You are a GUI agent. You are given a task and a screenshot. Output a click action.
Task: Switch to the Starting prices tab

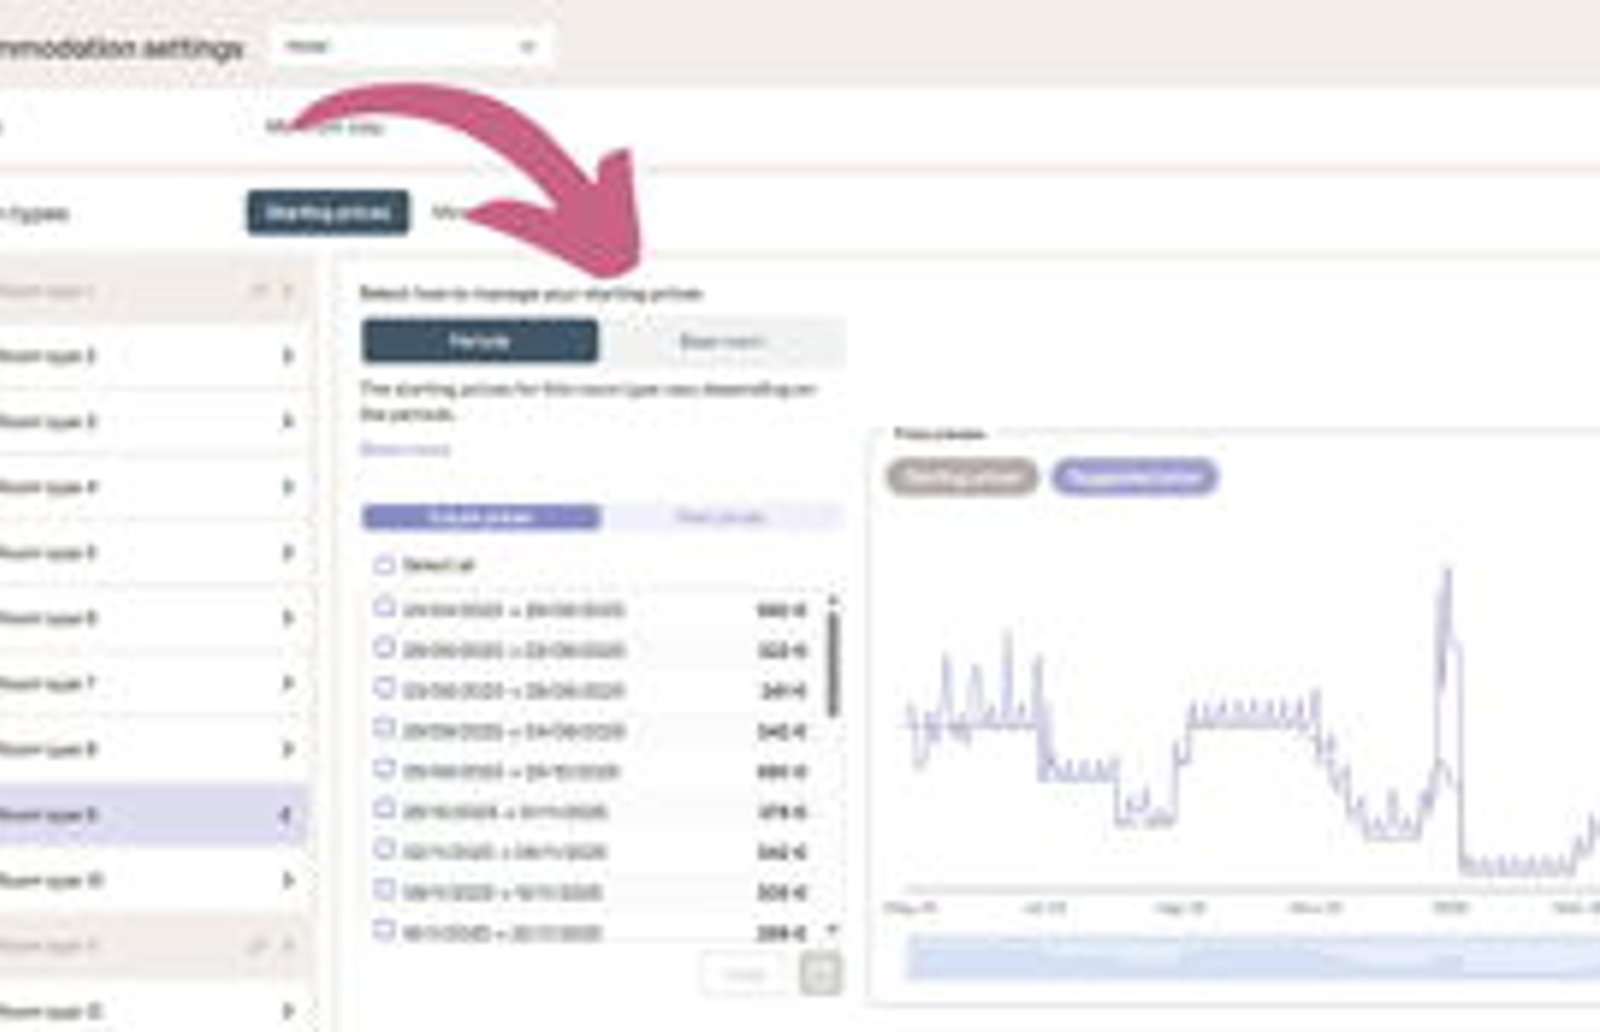328,212
